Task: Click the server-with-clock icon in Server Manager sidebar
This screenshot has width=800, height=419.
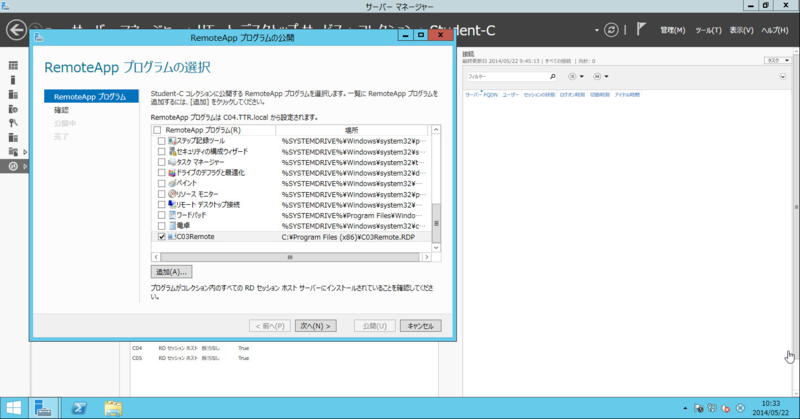Action: coord(13,109)
